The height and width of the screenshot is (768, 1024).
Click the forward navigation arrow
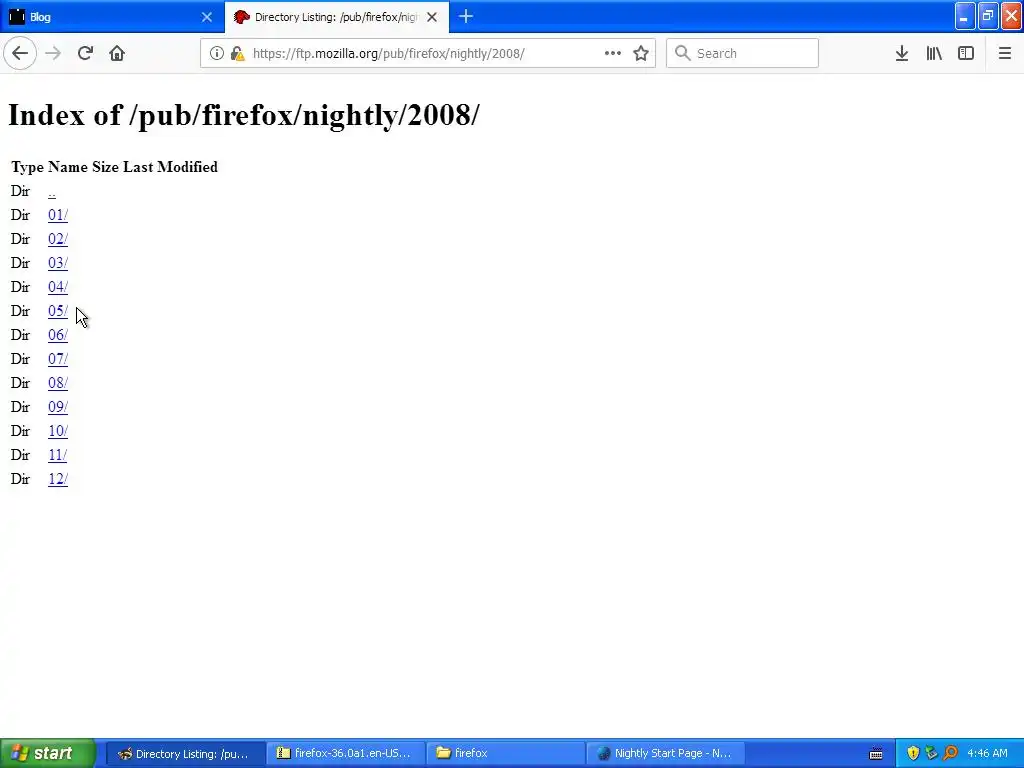[x=53, y=54]
